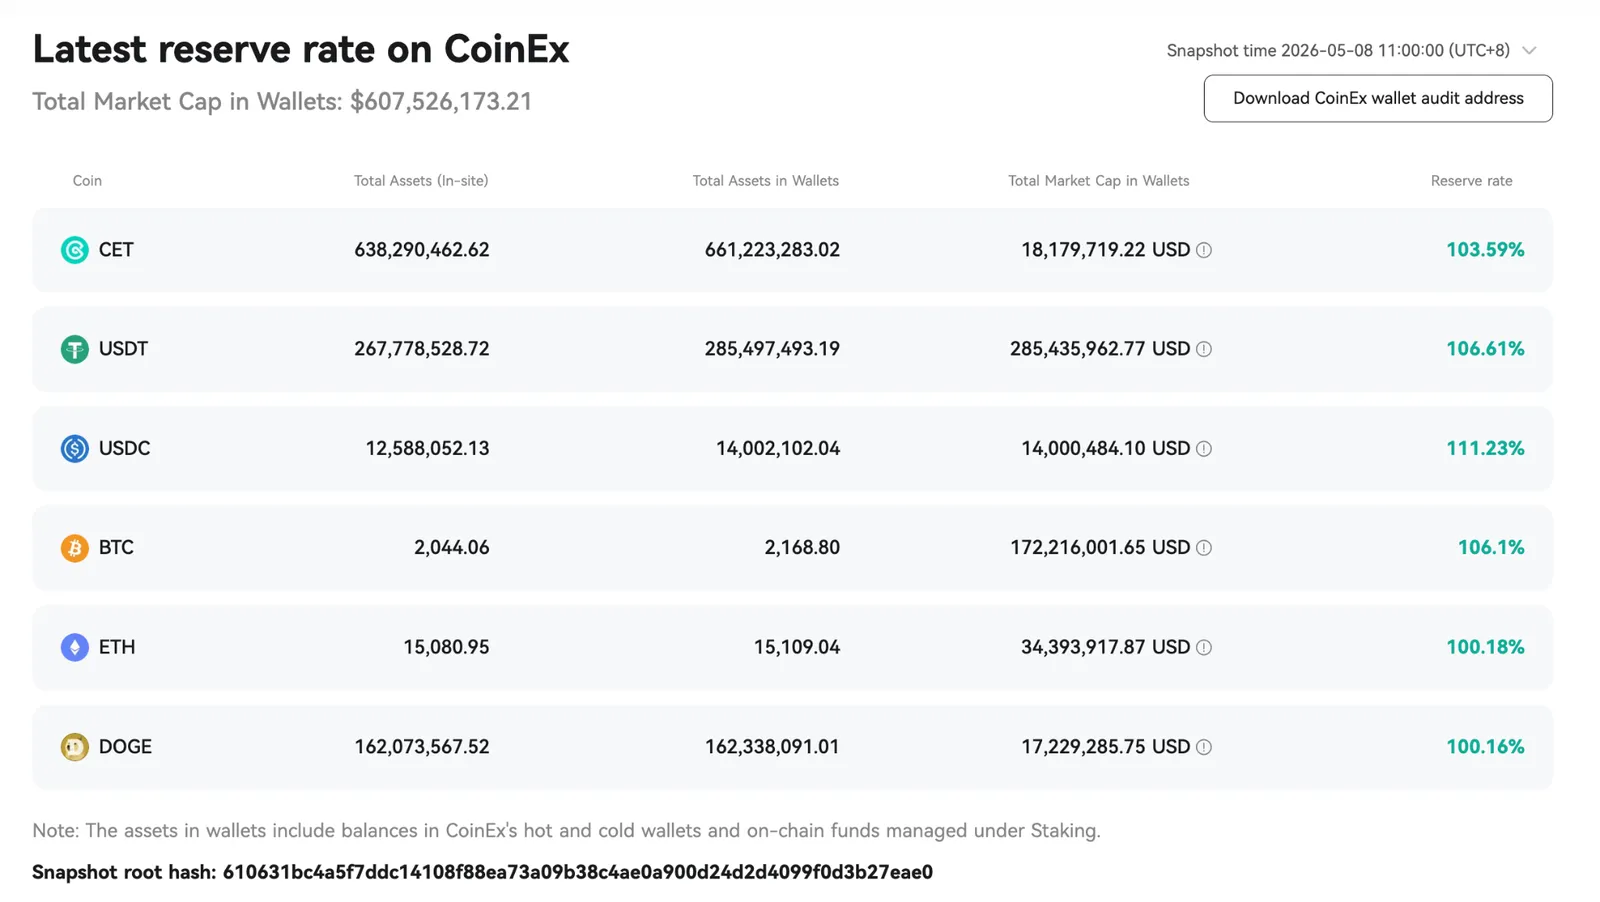Click the USDC coin logo icon

[x=74, y=448]
